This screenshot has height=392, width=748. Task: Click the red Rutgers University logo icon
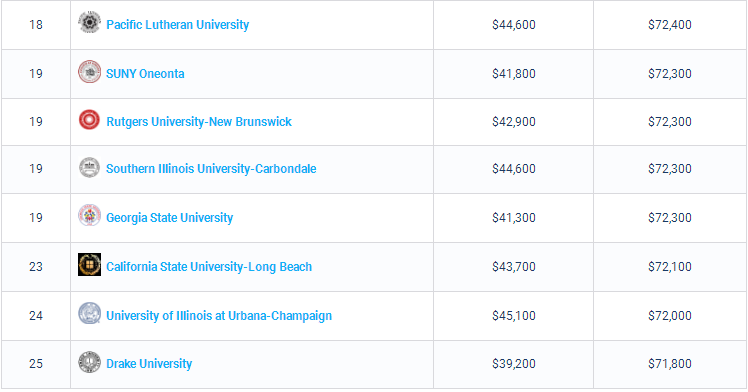(x=89, y=120)
